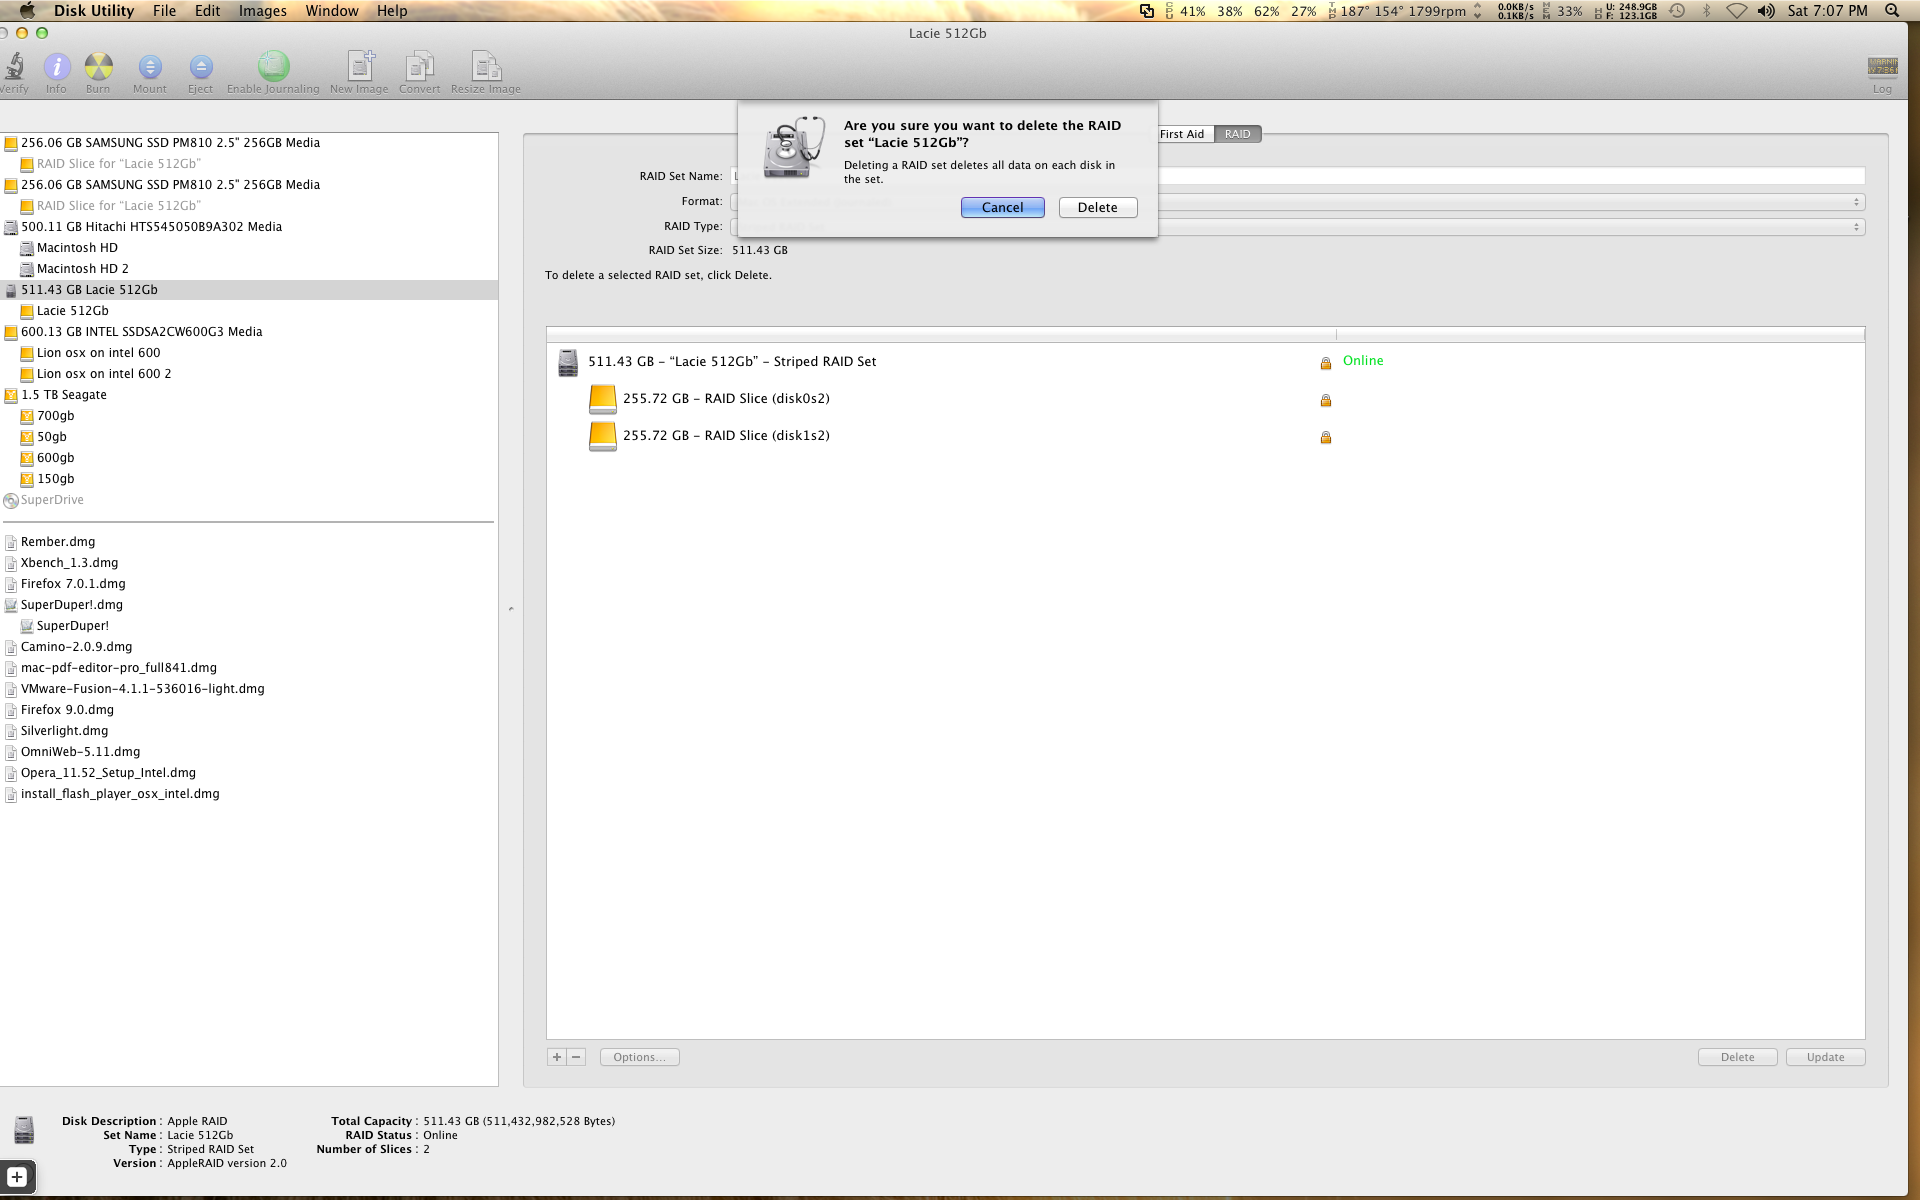Click the Online status text
The height and width of the screenshot is (1200, 1920).
(1363, 361)
